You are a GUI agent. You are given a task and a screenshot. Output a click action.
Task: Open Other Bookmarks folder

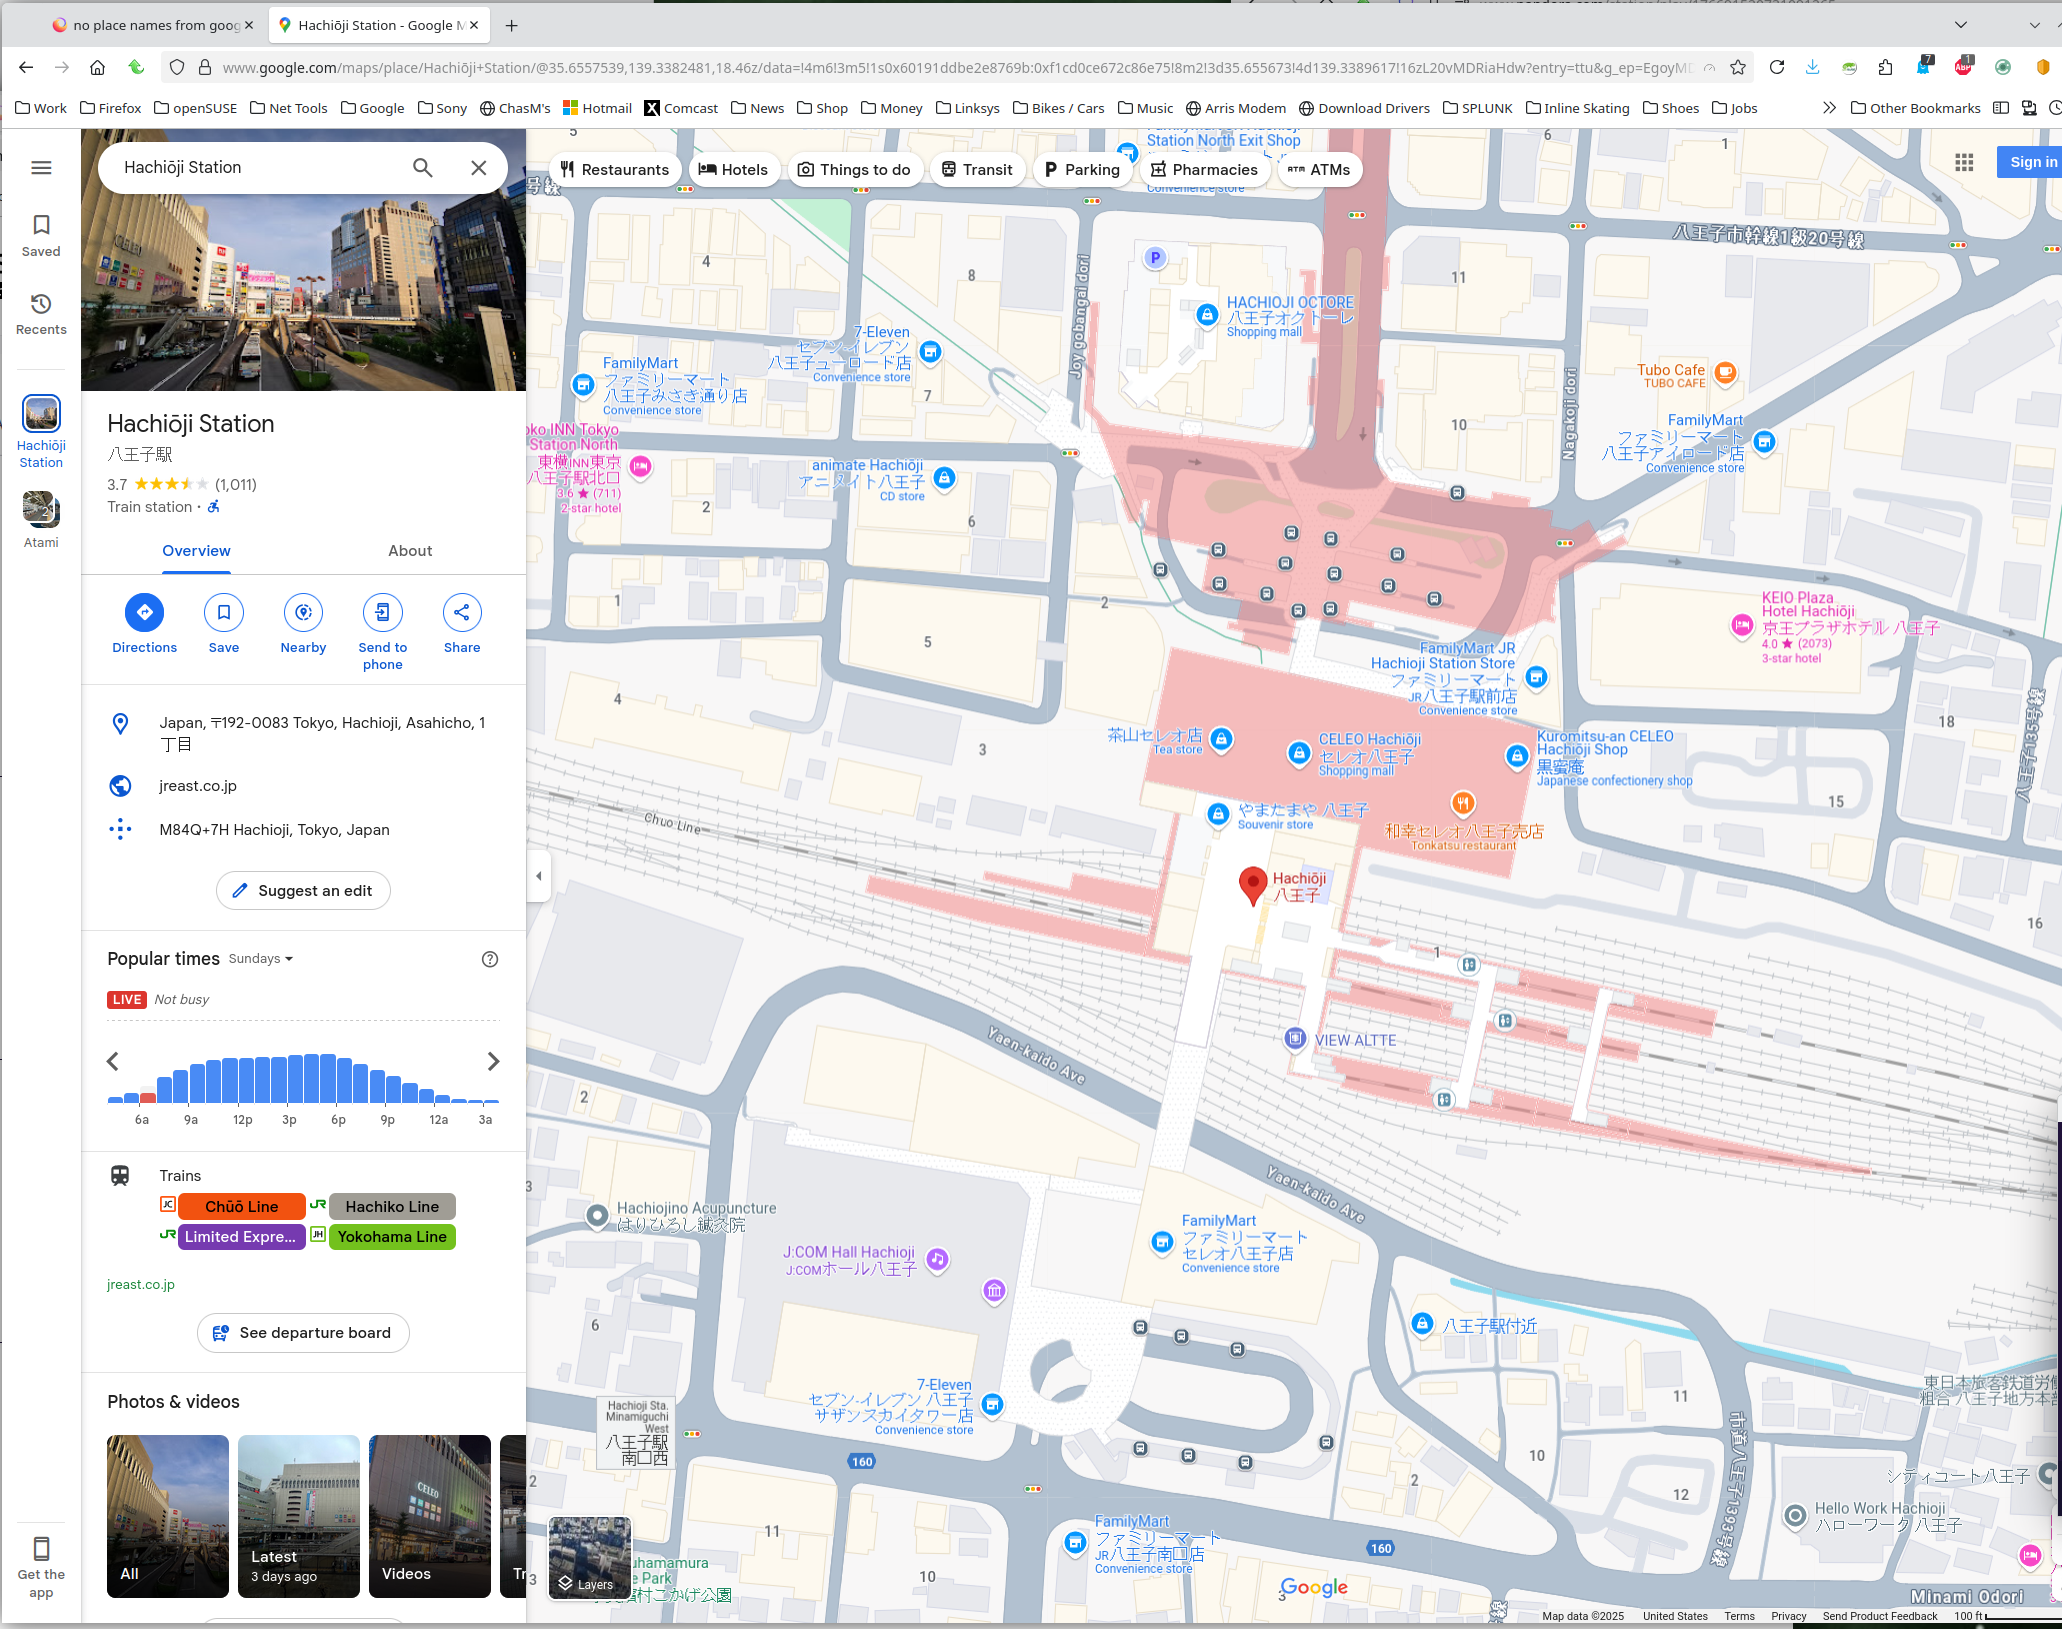pos(1916,108)
